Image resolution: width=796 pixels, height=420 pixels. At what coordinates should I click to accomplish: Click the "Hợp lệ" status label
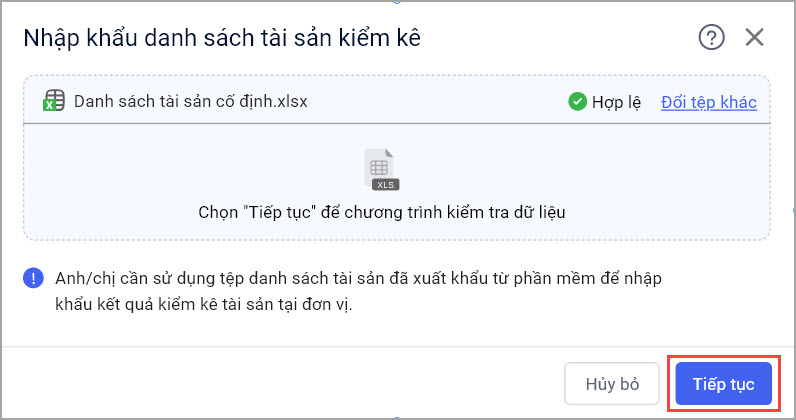click(617, 102)
